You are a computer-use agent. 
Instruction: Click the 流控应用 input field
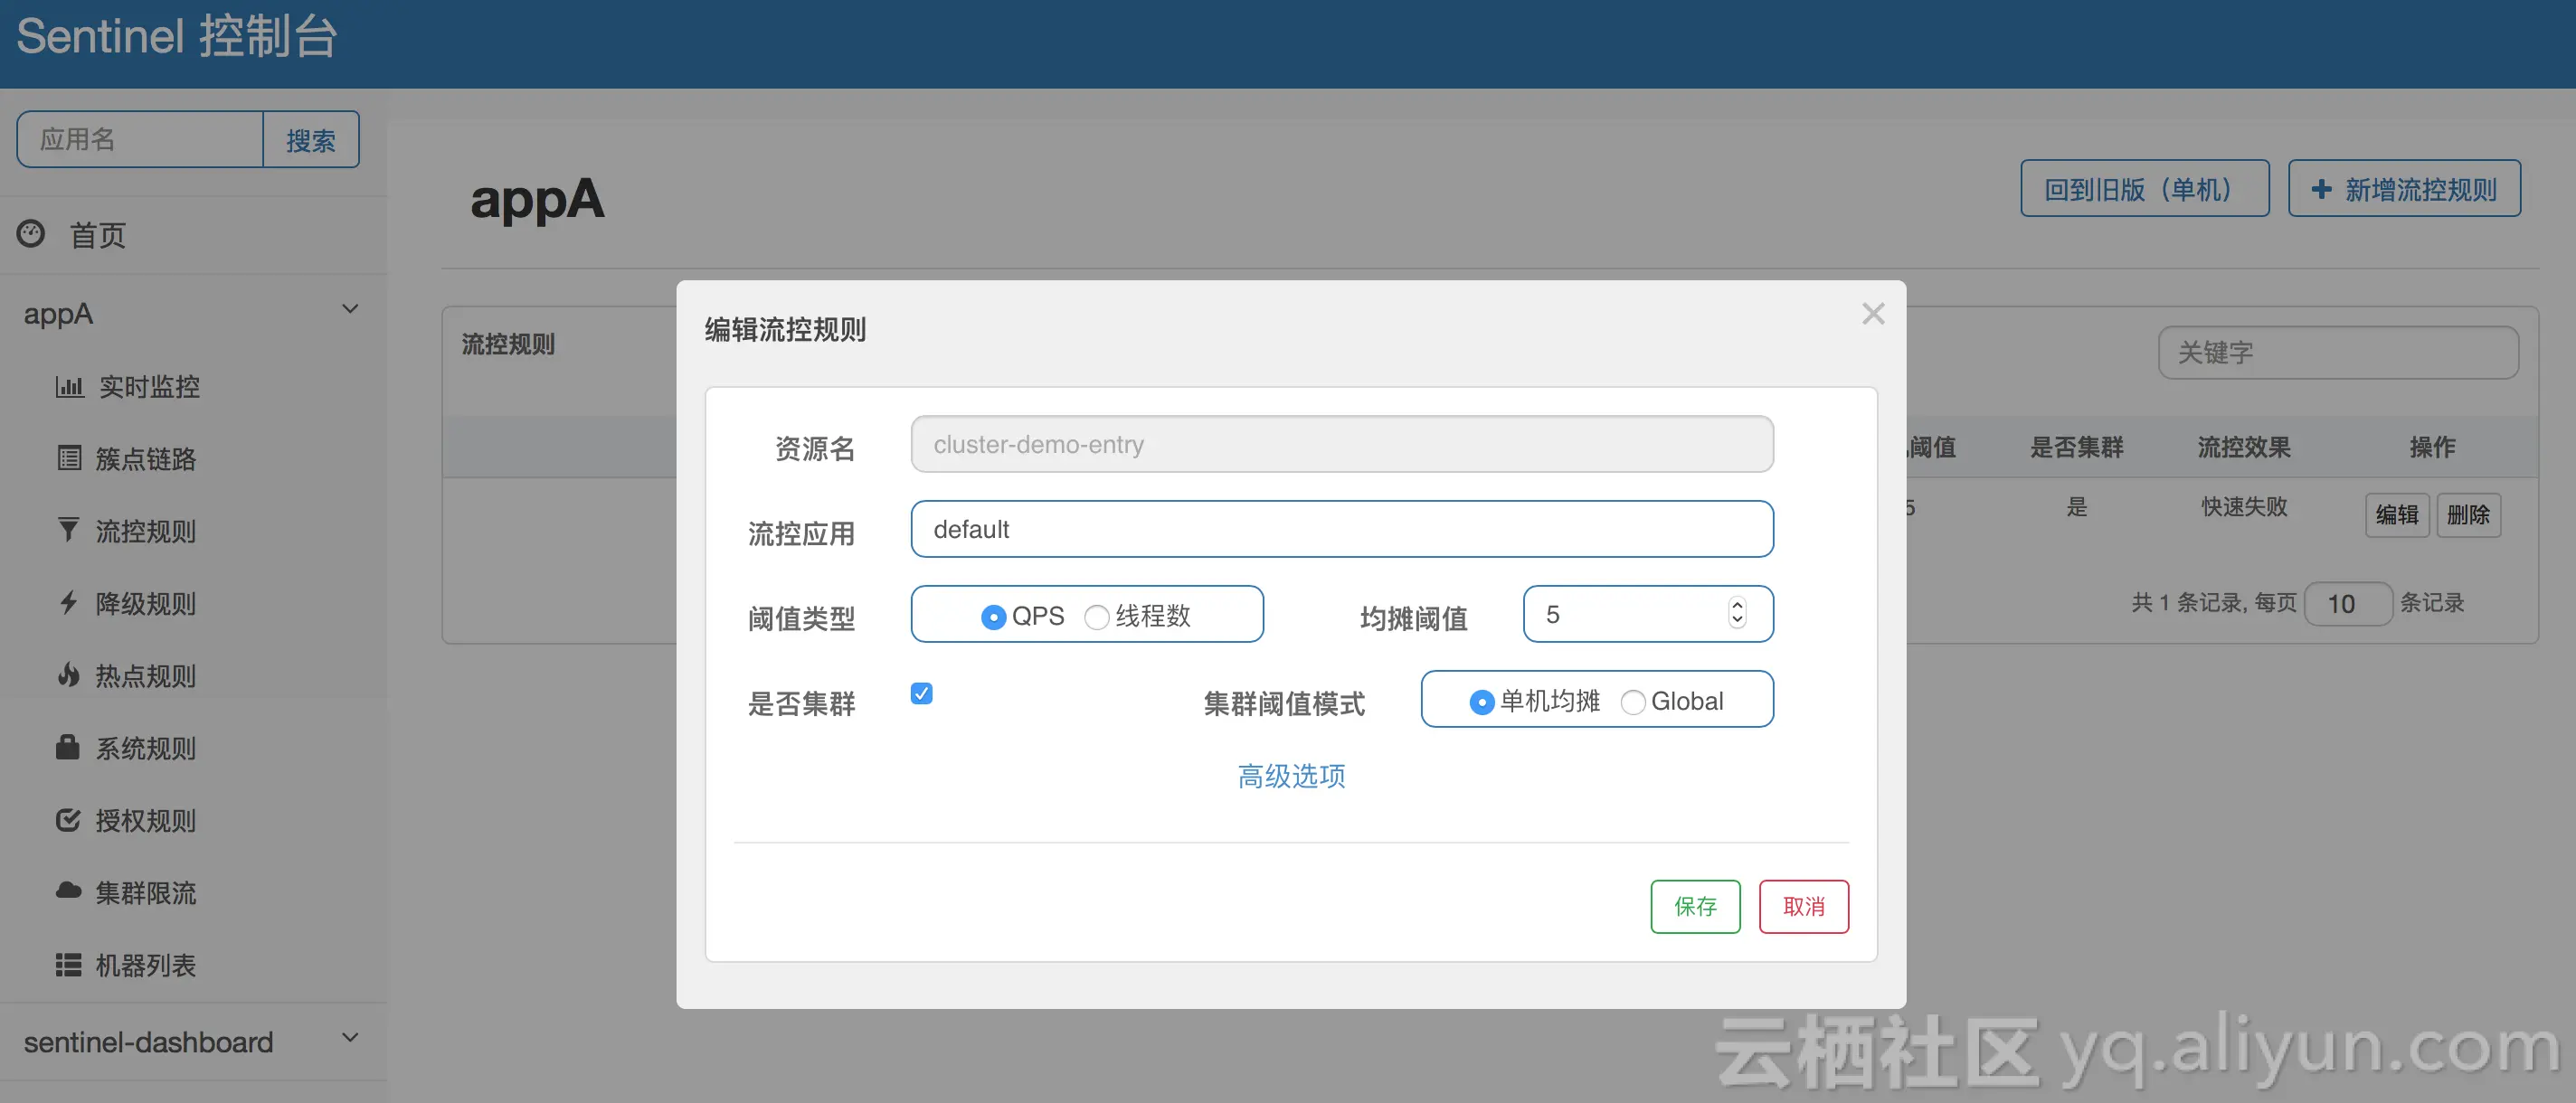tap(1341, 529)
